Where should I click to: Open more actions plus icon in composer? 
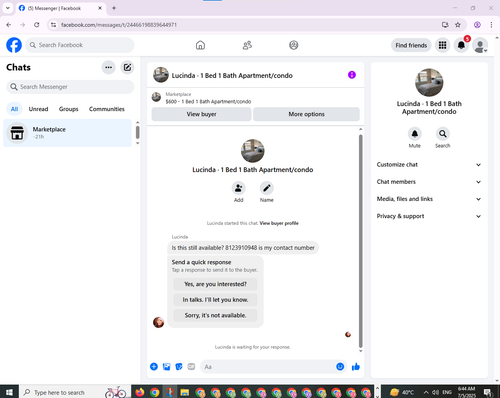pos(154,367)
